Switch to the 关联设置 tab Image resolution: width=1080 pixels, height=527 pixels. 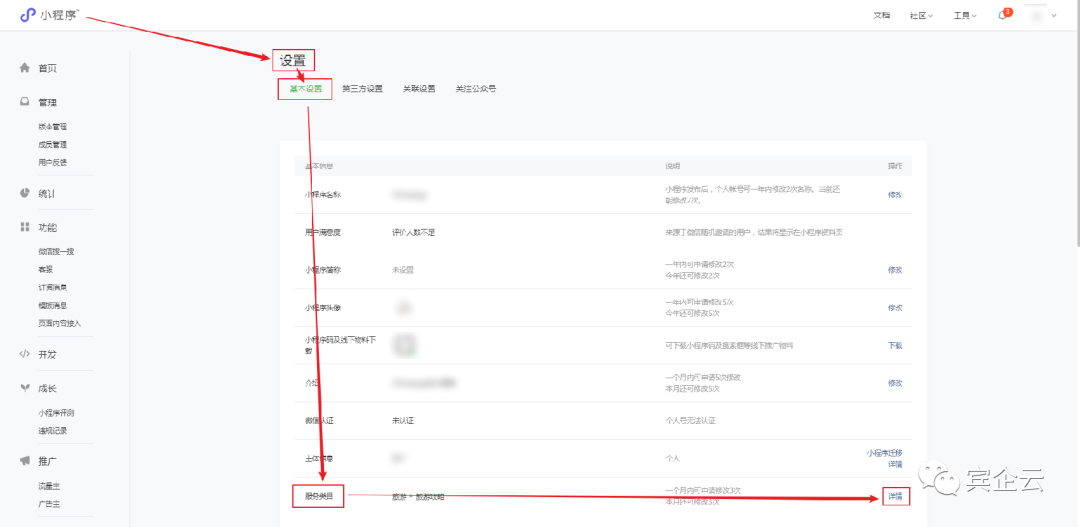[x=419, y=89]
